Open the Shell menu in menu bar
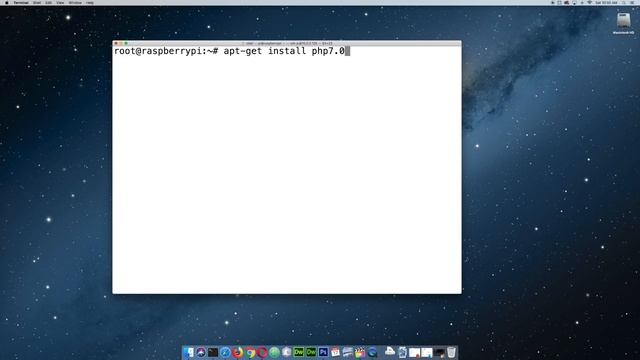The height and width of the screenshot is (360, 640). pyautogui.click(x=37, y=2)
